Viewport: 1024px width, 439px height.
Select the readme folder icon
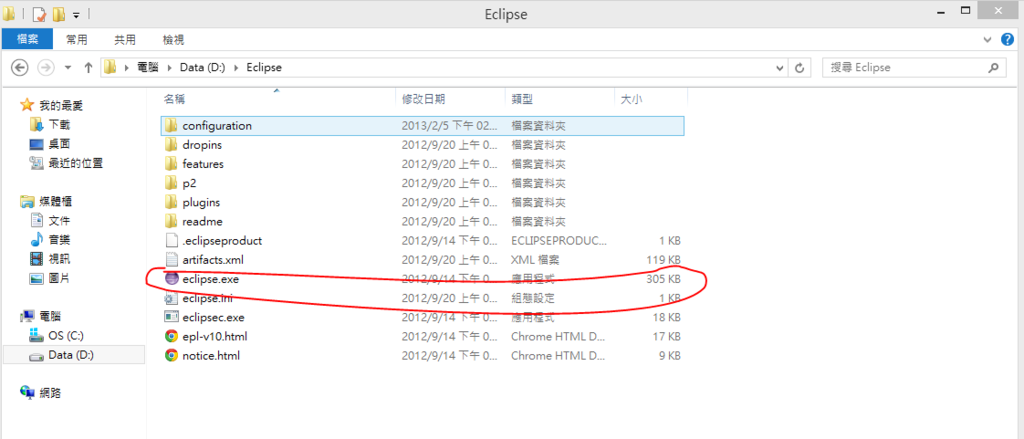[x=171, y=221]
